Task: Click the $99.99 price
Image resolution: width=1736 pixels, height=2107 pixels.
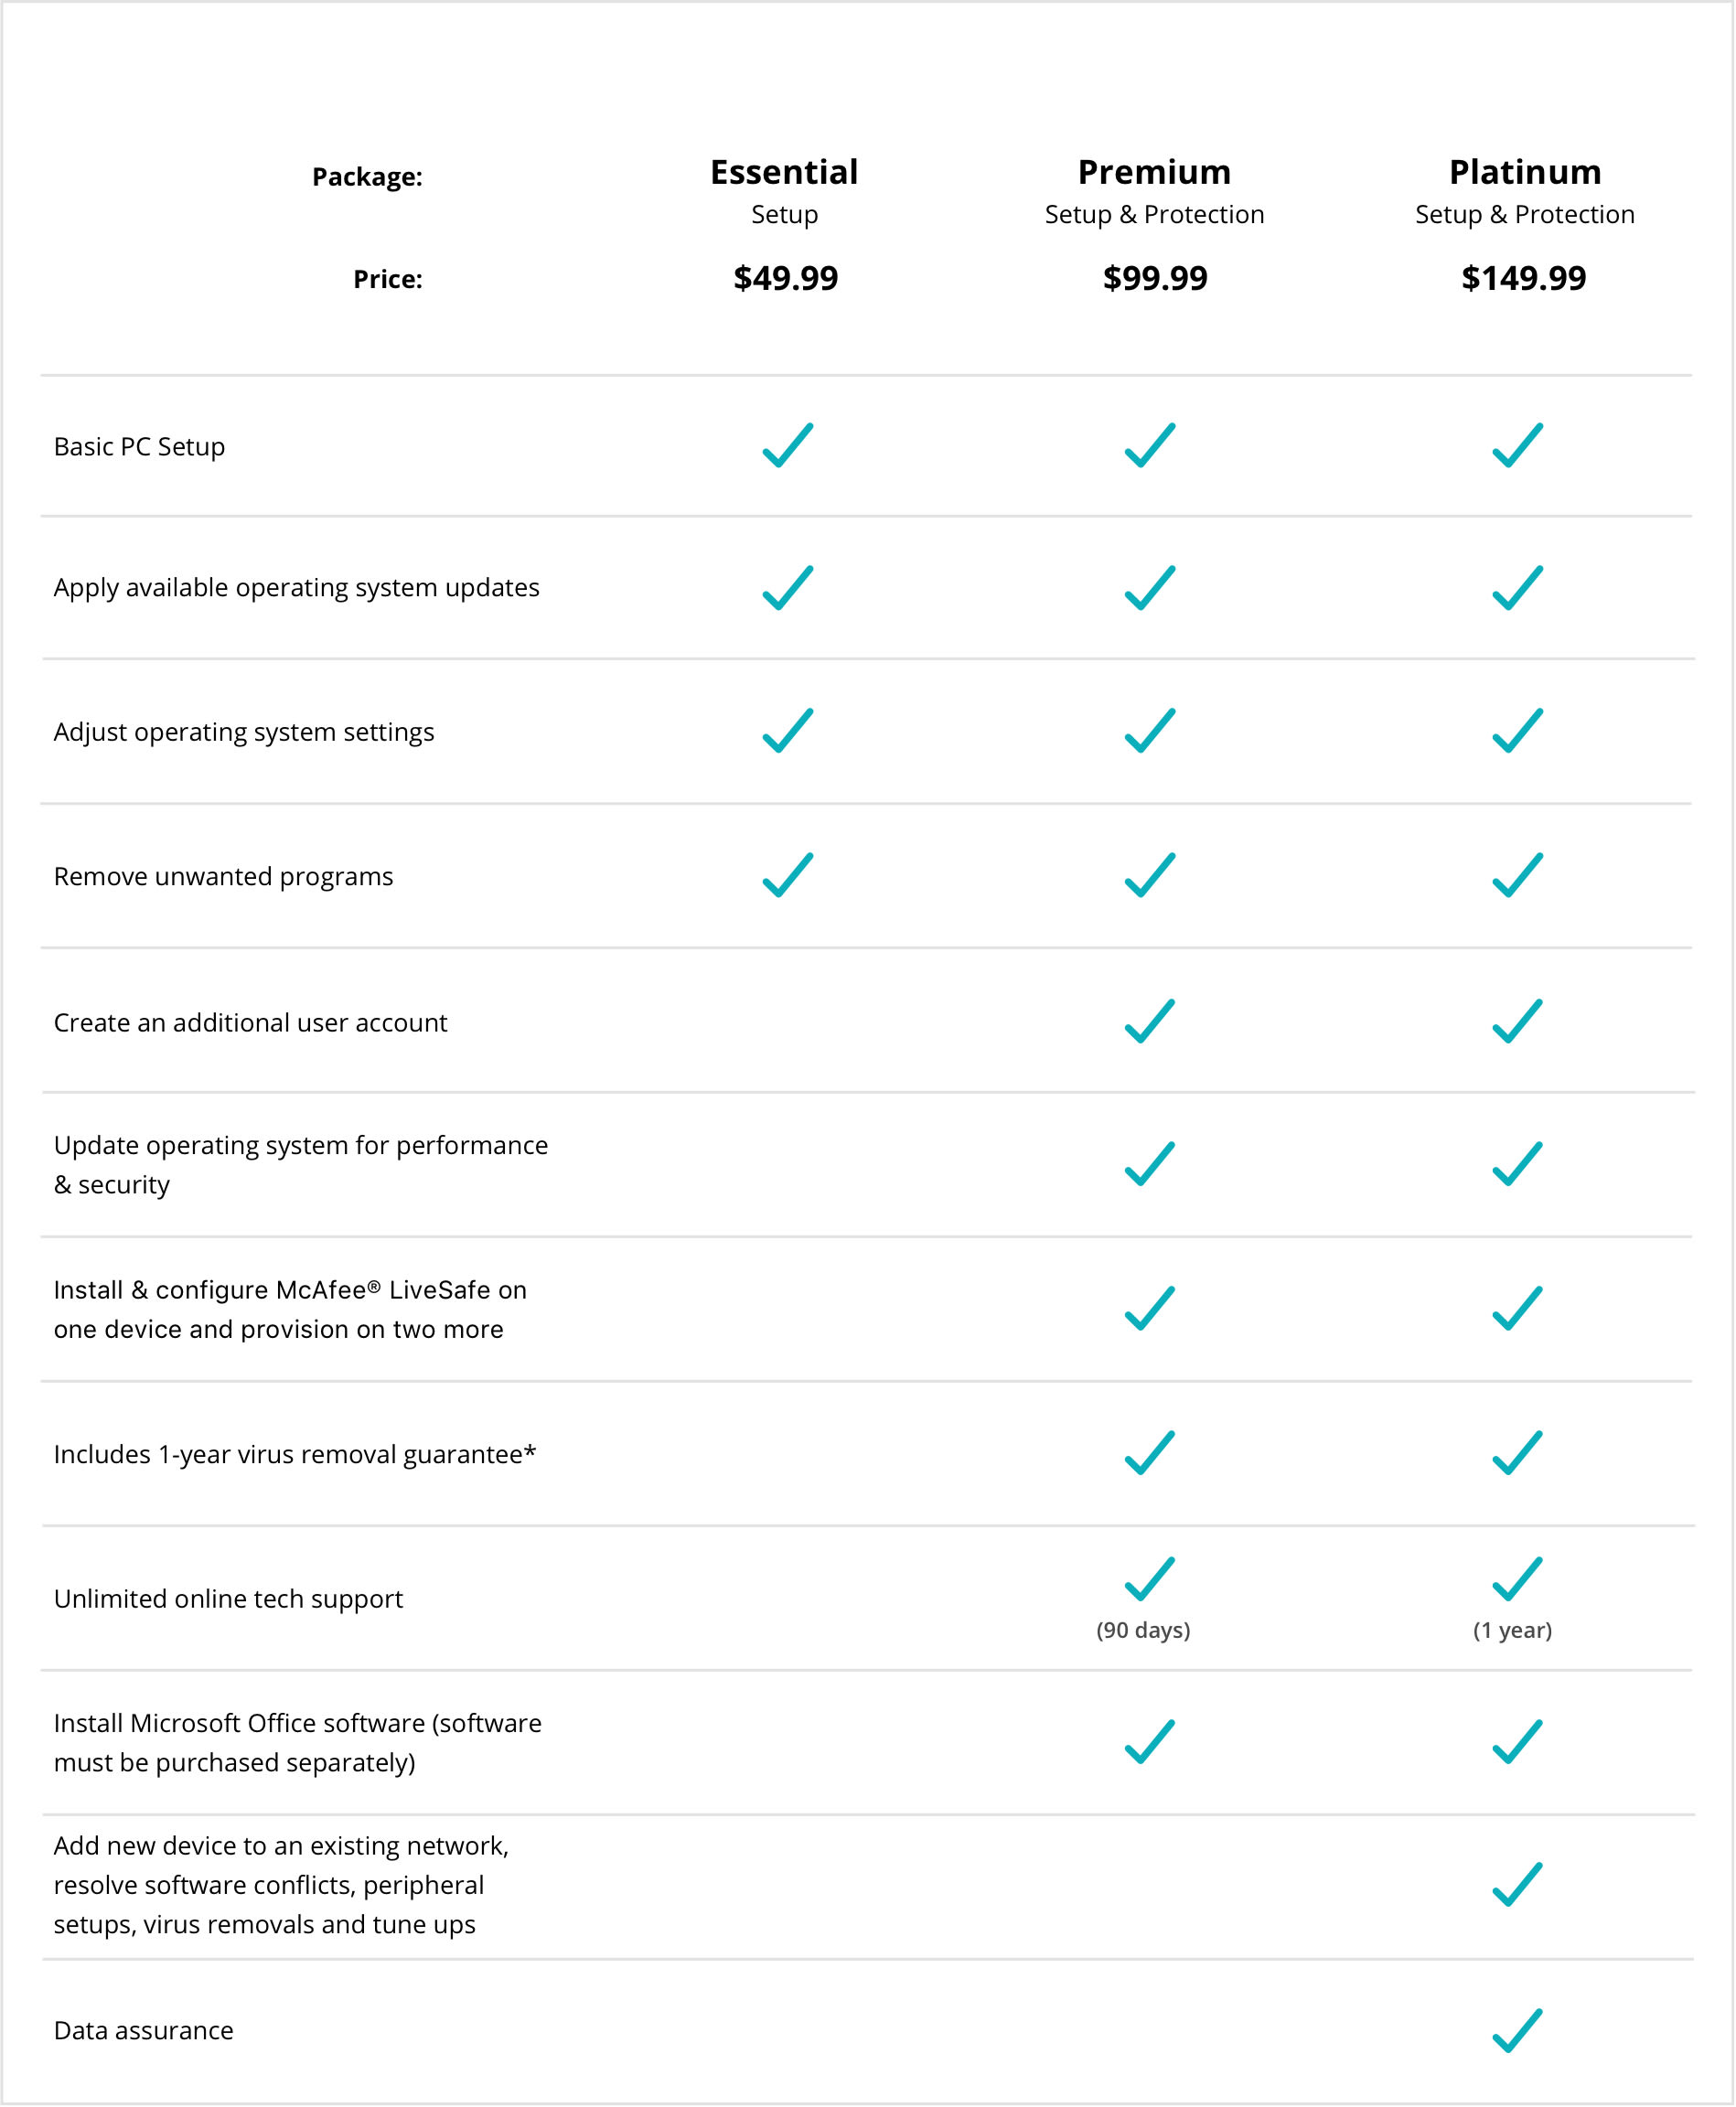Action: click(x=1155, y=278)
